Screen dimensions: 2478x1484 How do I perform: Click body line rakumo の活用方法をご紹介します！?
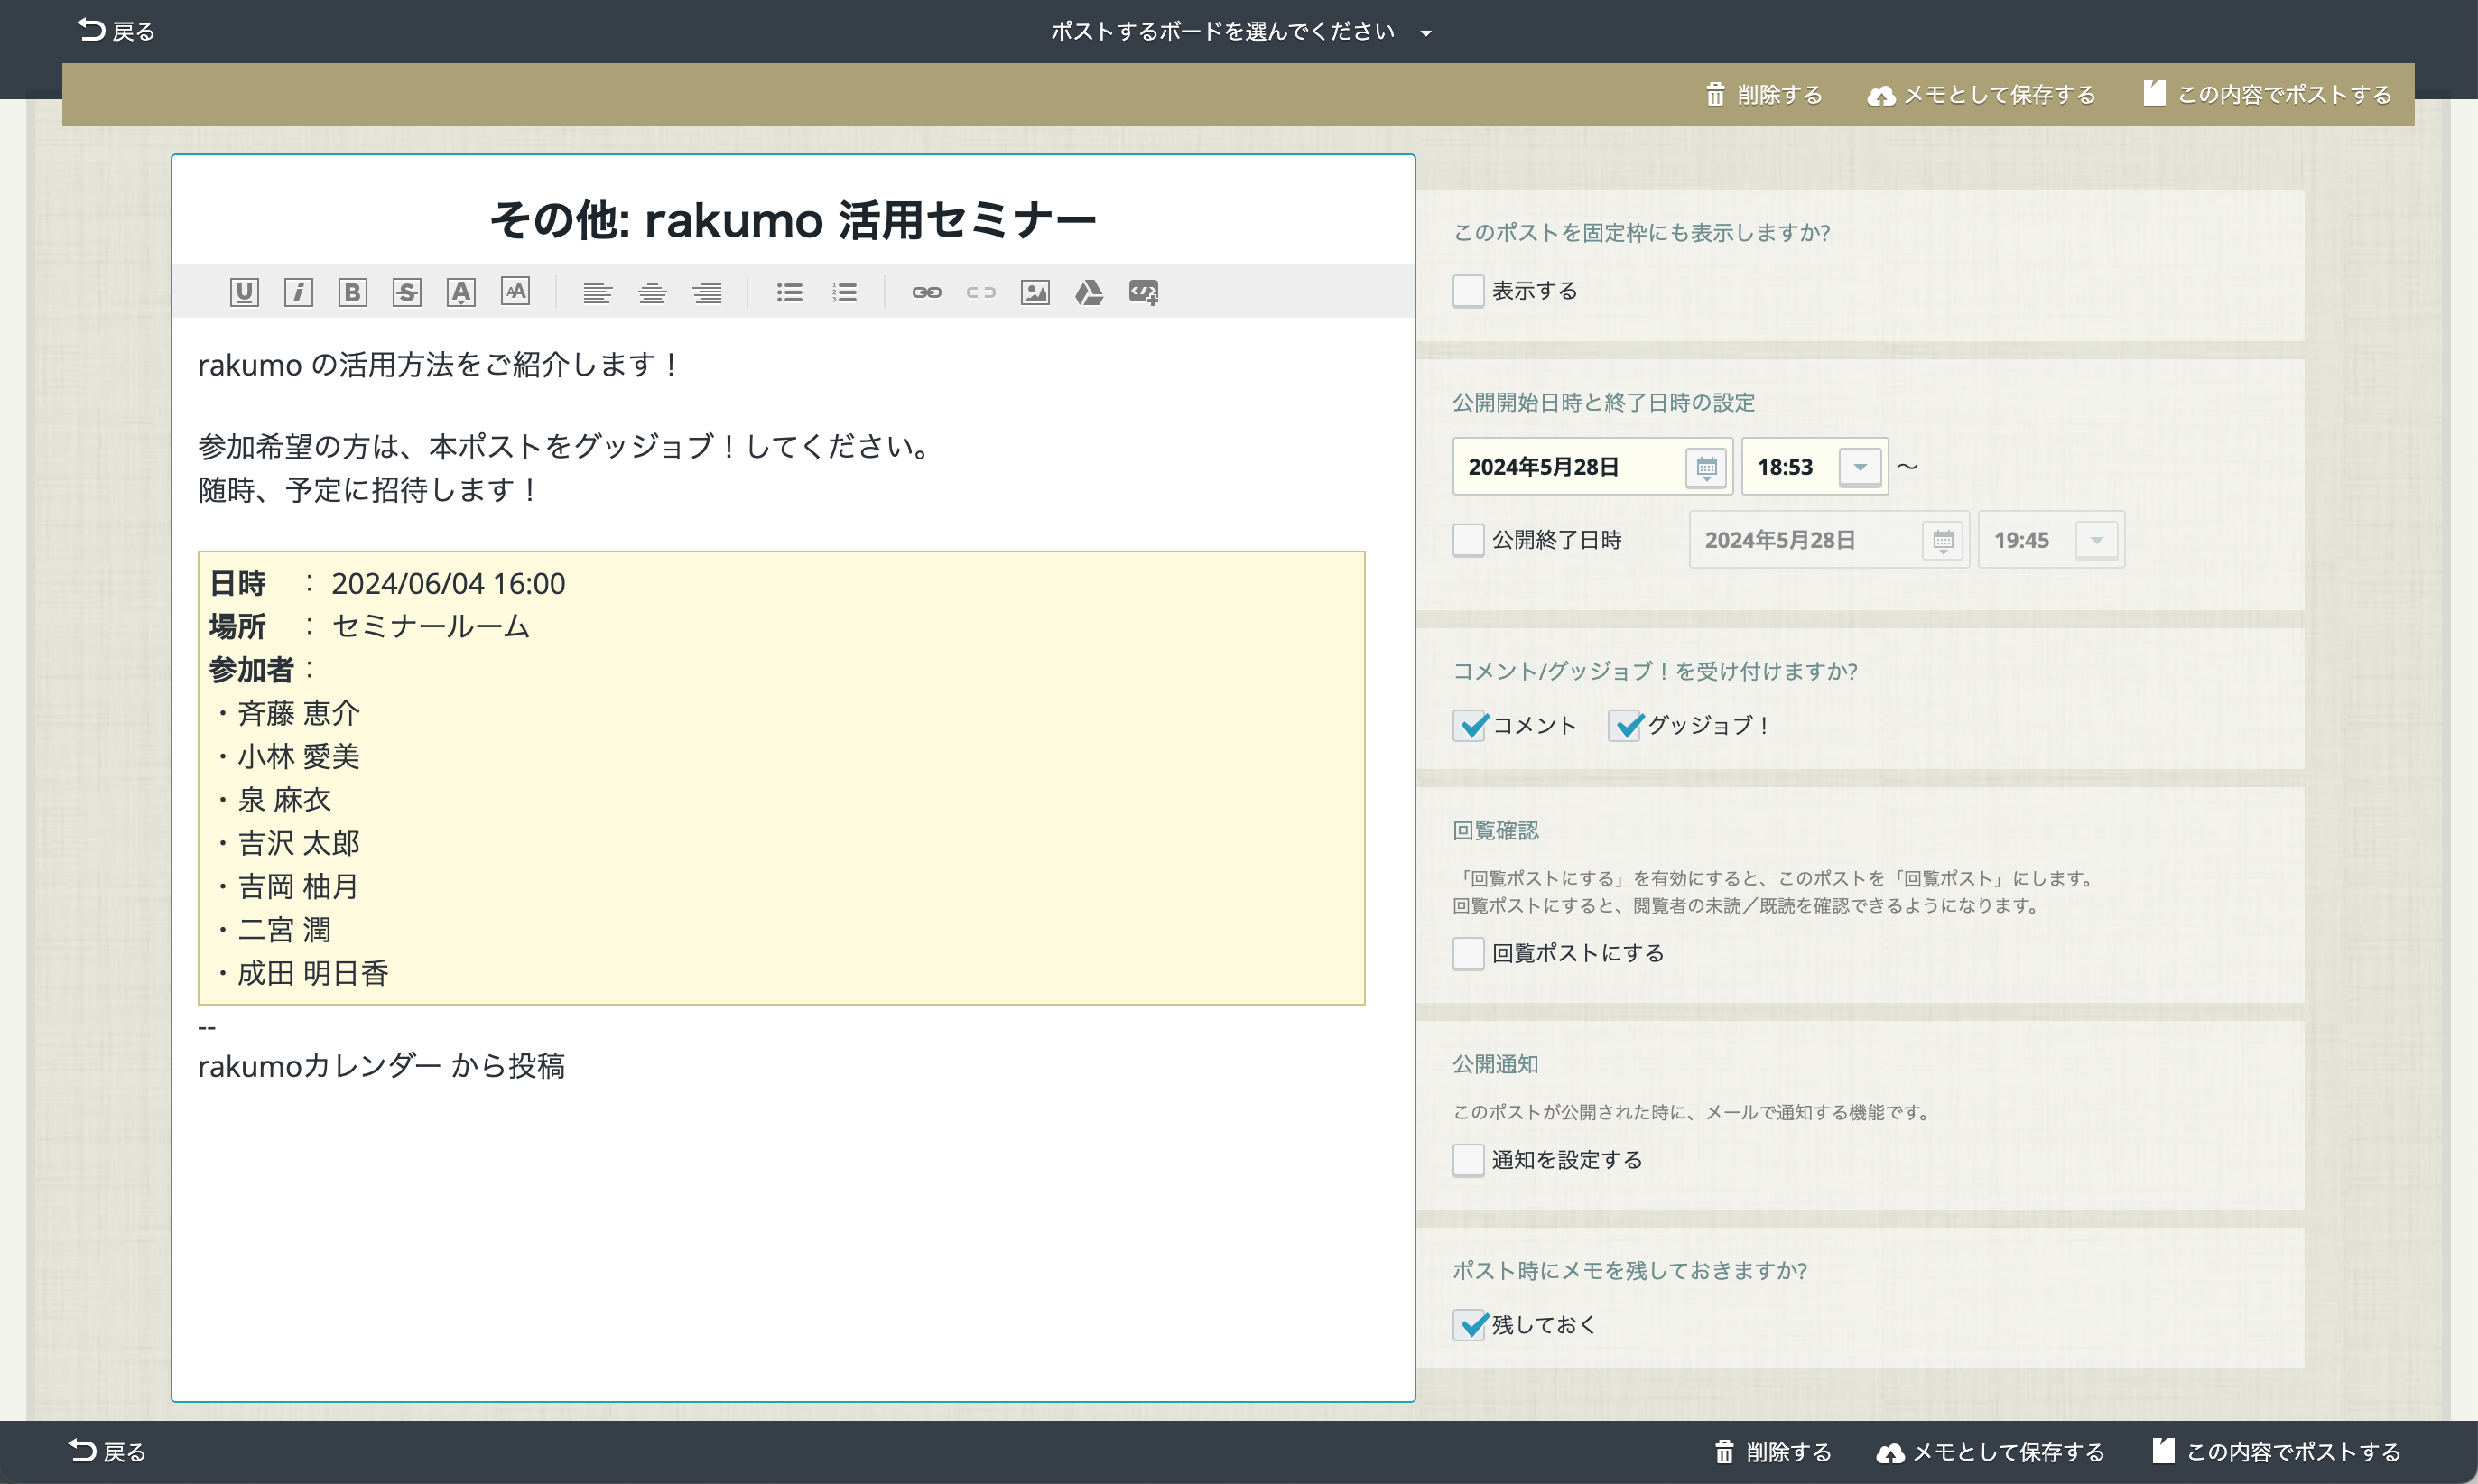tap(439, 365)
